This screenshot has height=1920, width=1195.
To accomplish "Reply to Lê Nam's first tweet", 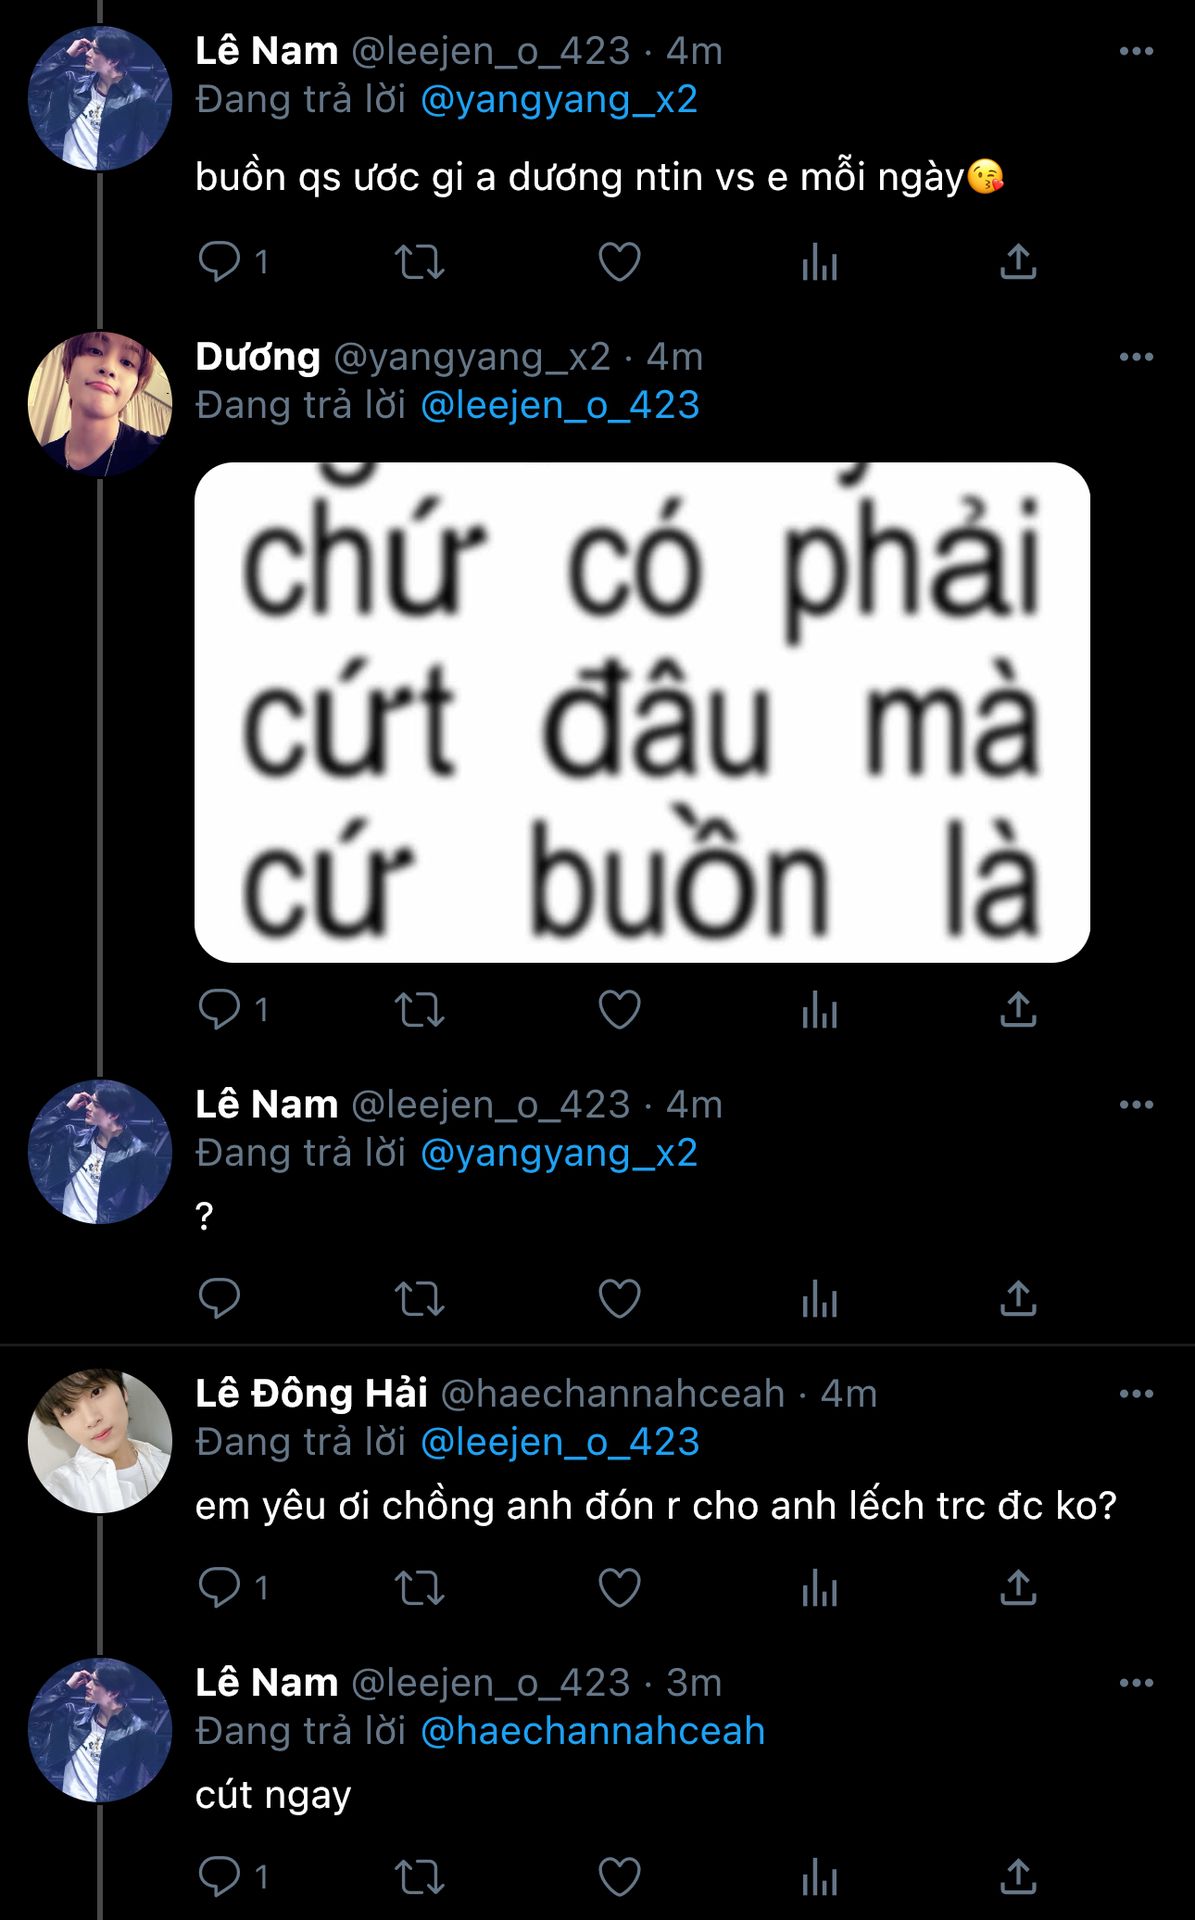I will click(x=219, y=262).
